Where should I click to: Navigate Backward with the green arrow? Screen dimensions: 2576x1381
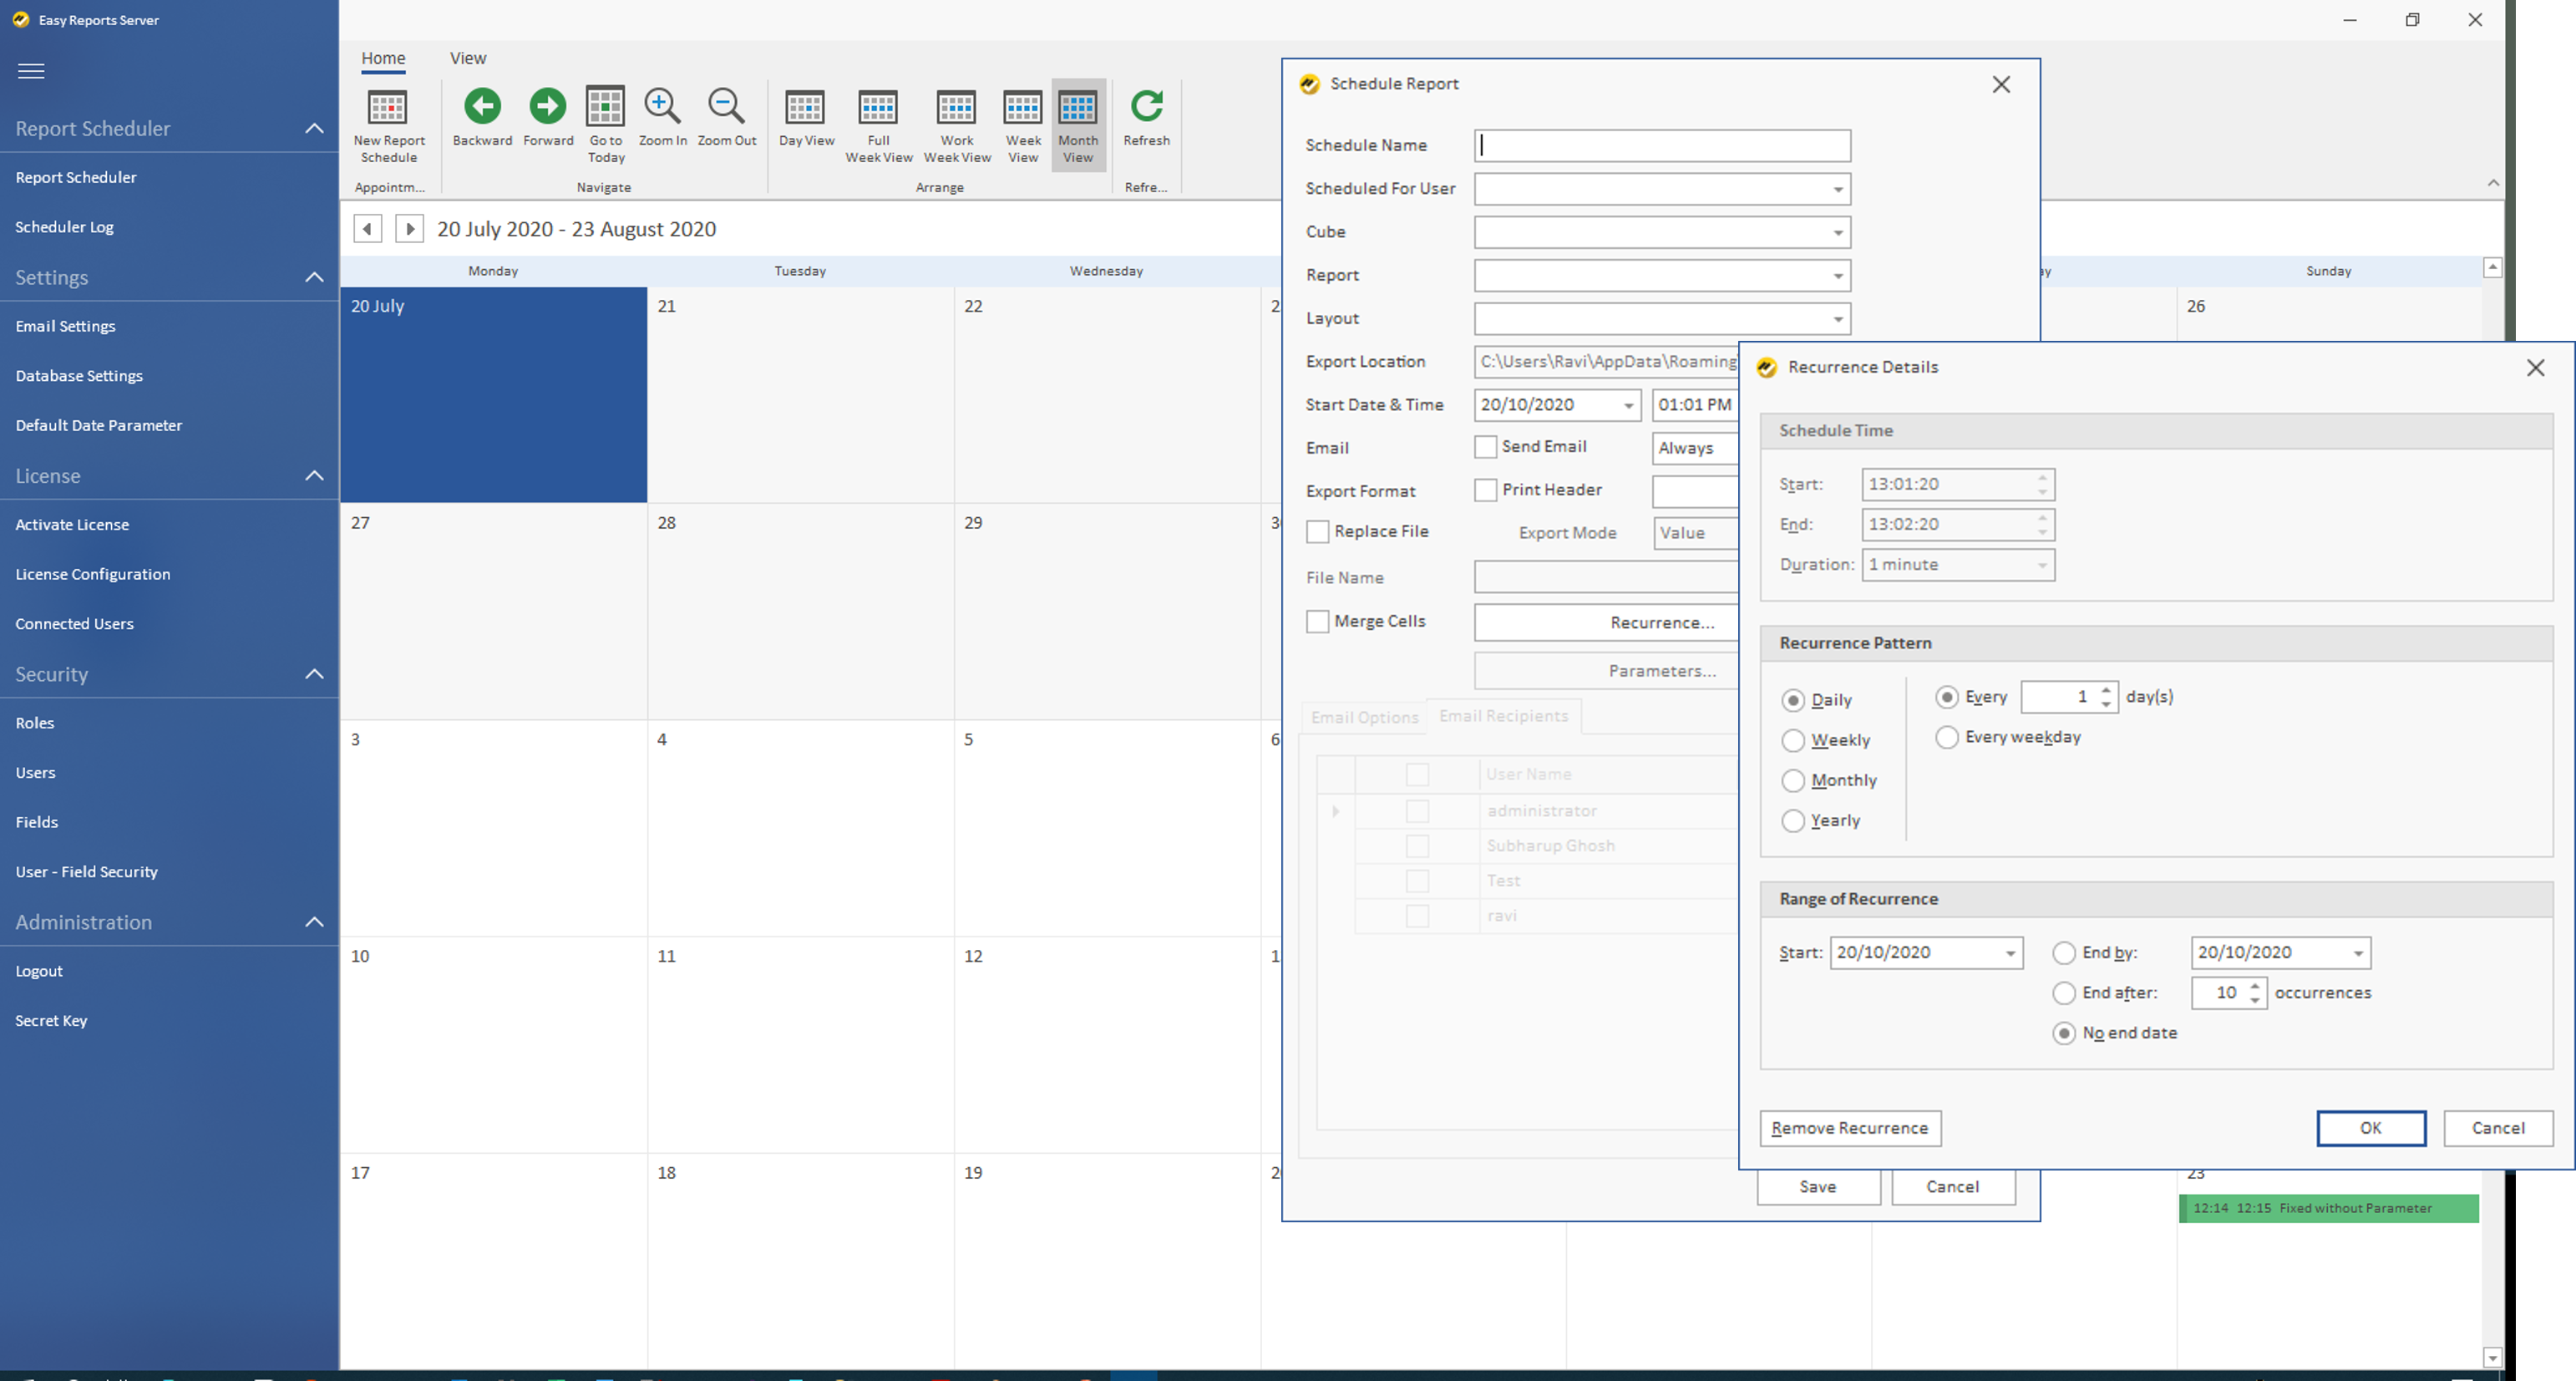482,106
